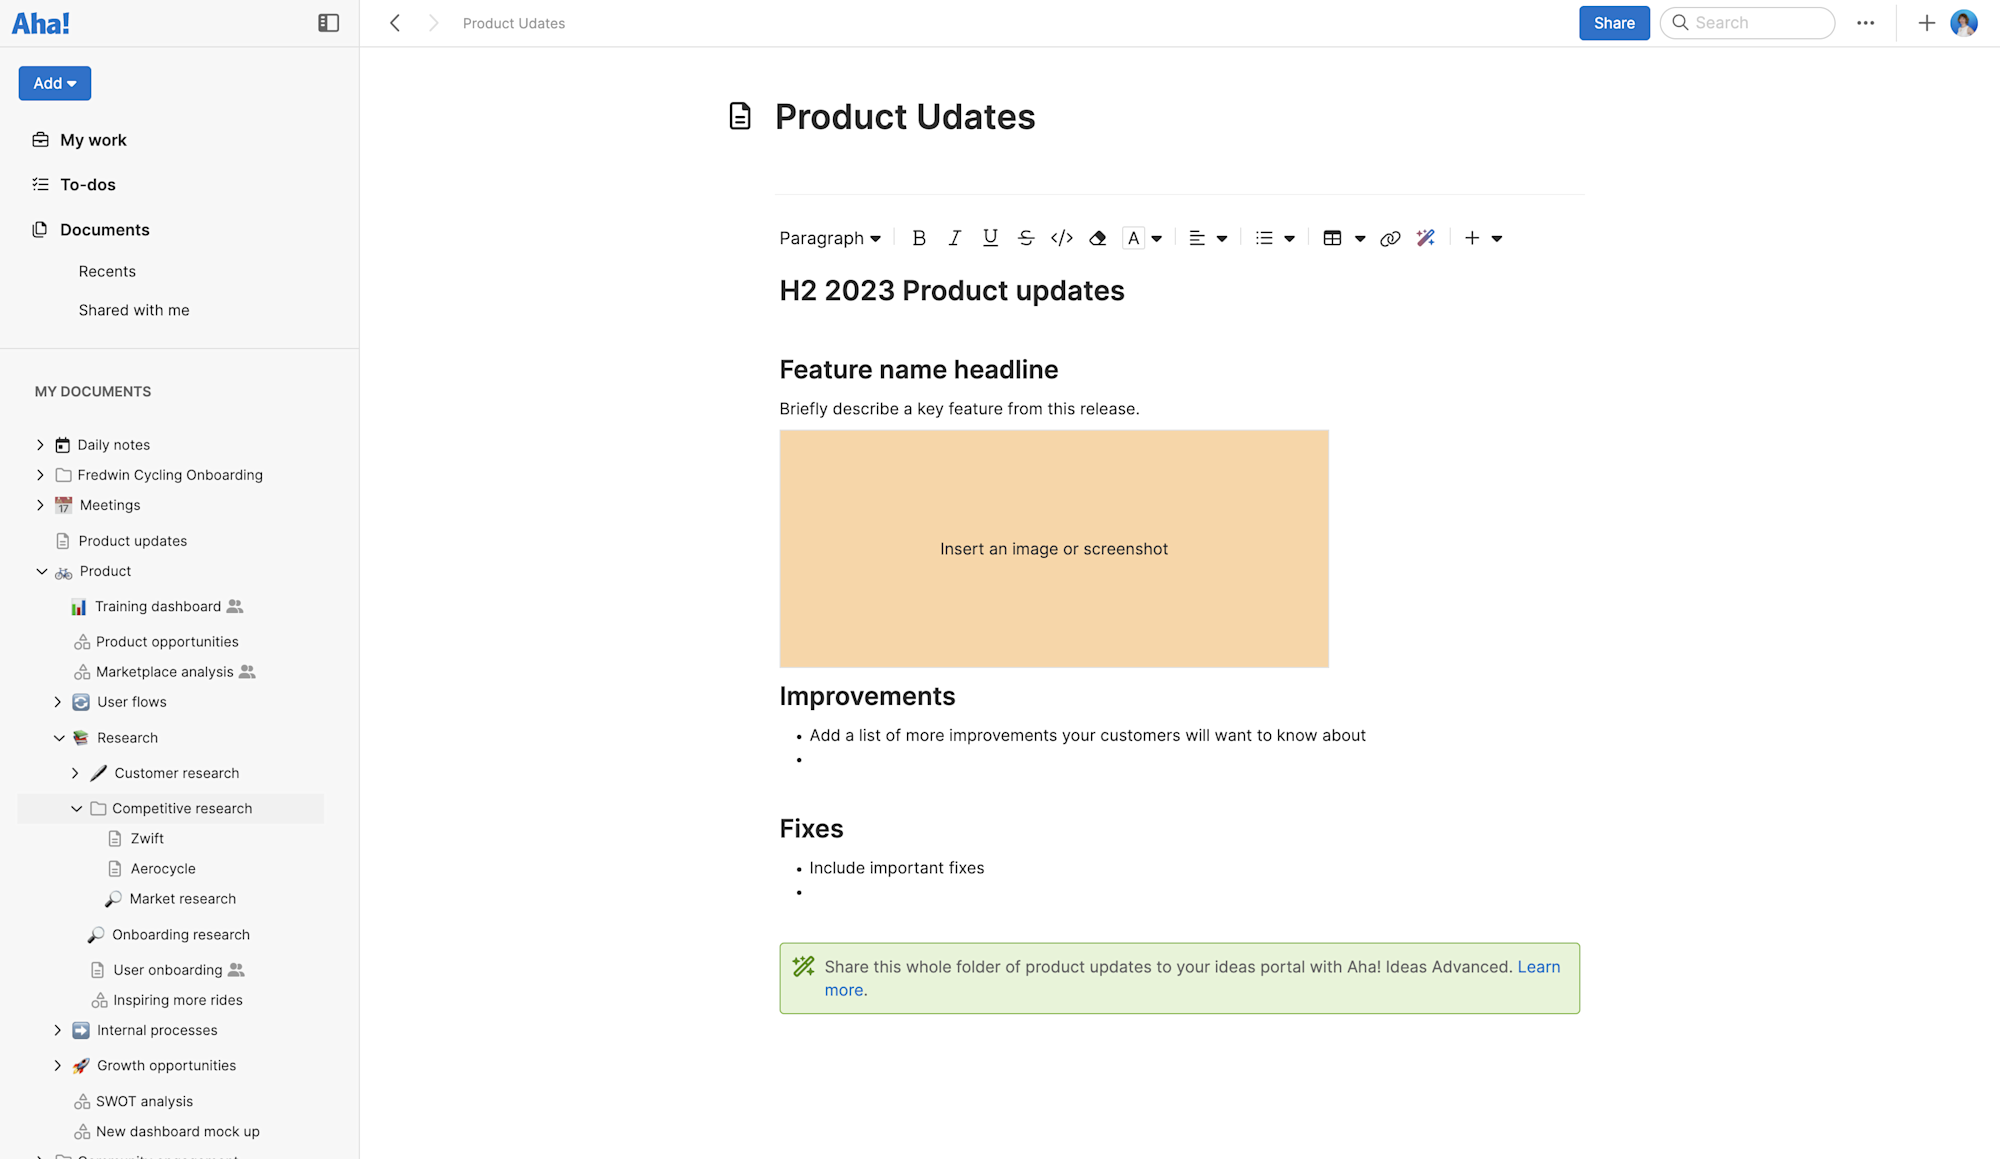Image resolution: width=2000 pixels, height=1159 pixels.
Task: Click the Search input field
Action: point(1758,23)
